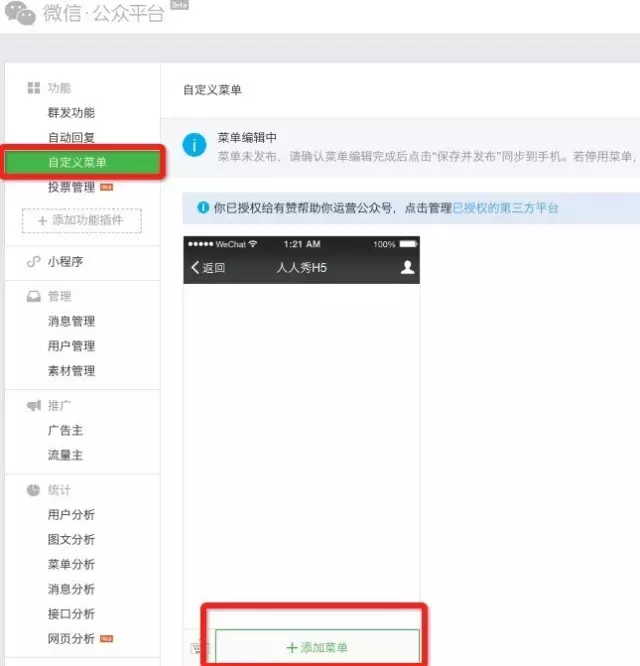The image size is (640, 666).
Task: Click the 自定义菜单 page heading
Action: (x=212, y=90)
